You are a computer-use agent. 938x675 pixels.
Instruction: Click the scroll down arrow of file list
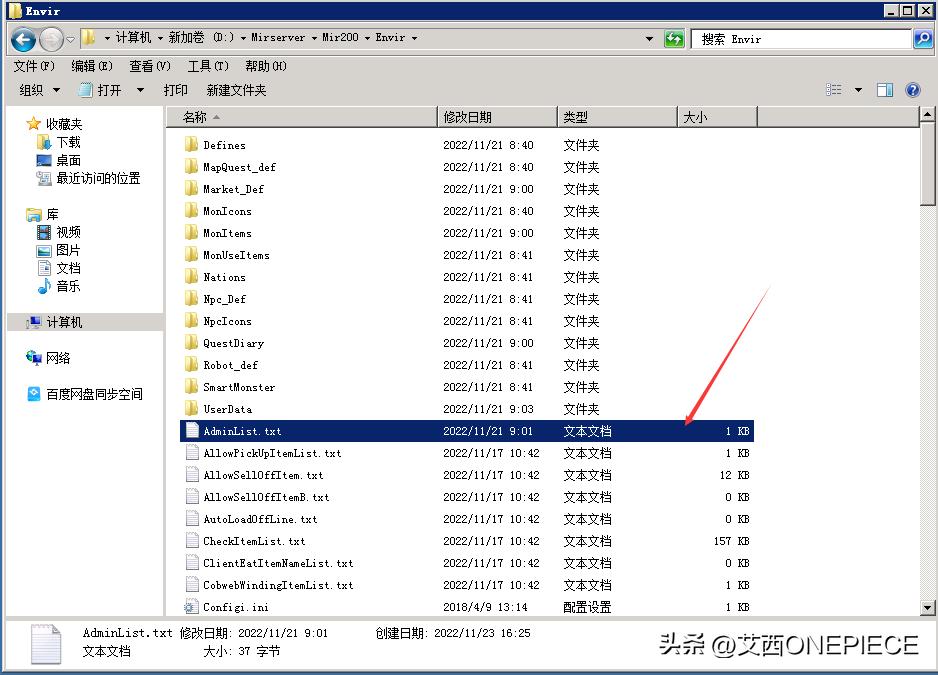click(927, 608)
